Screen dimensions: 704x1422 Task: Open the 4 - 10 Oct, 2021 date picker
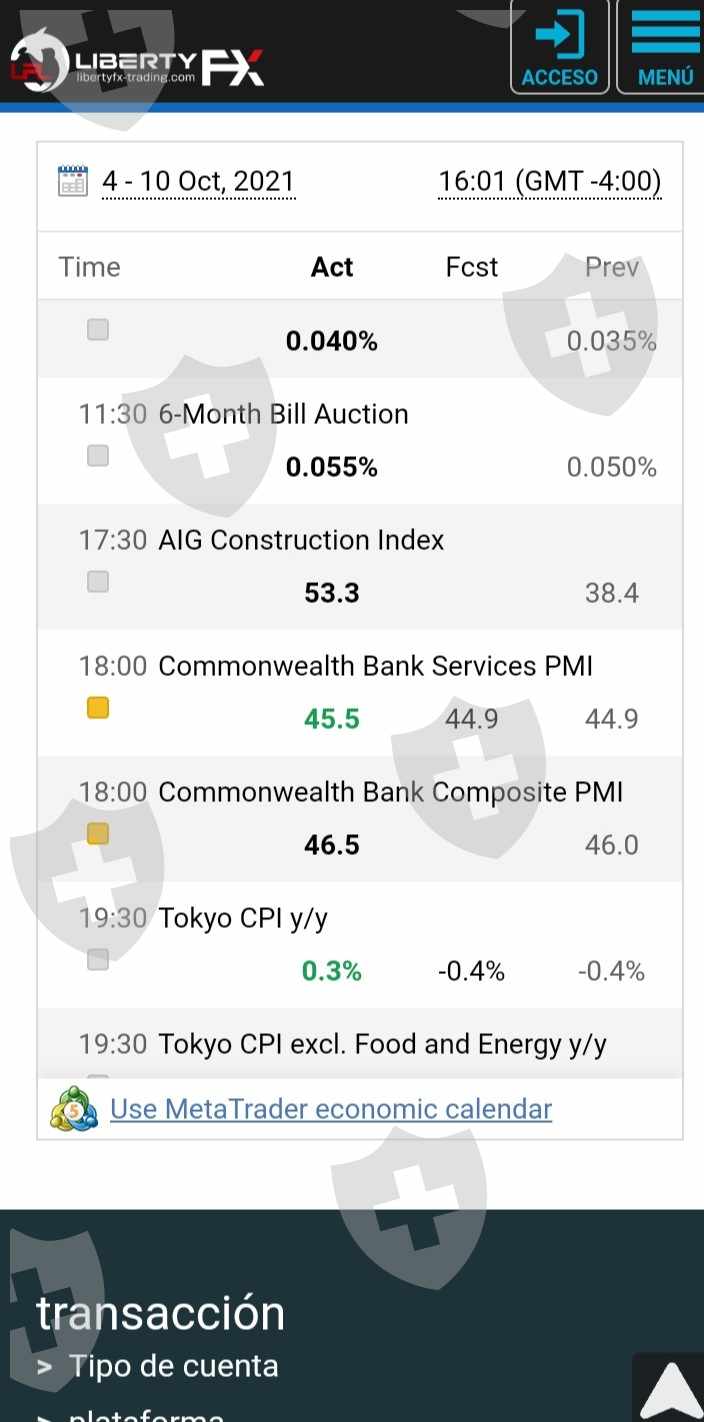click(x=198, y=182)
